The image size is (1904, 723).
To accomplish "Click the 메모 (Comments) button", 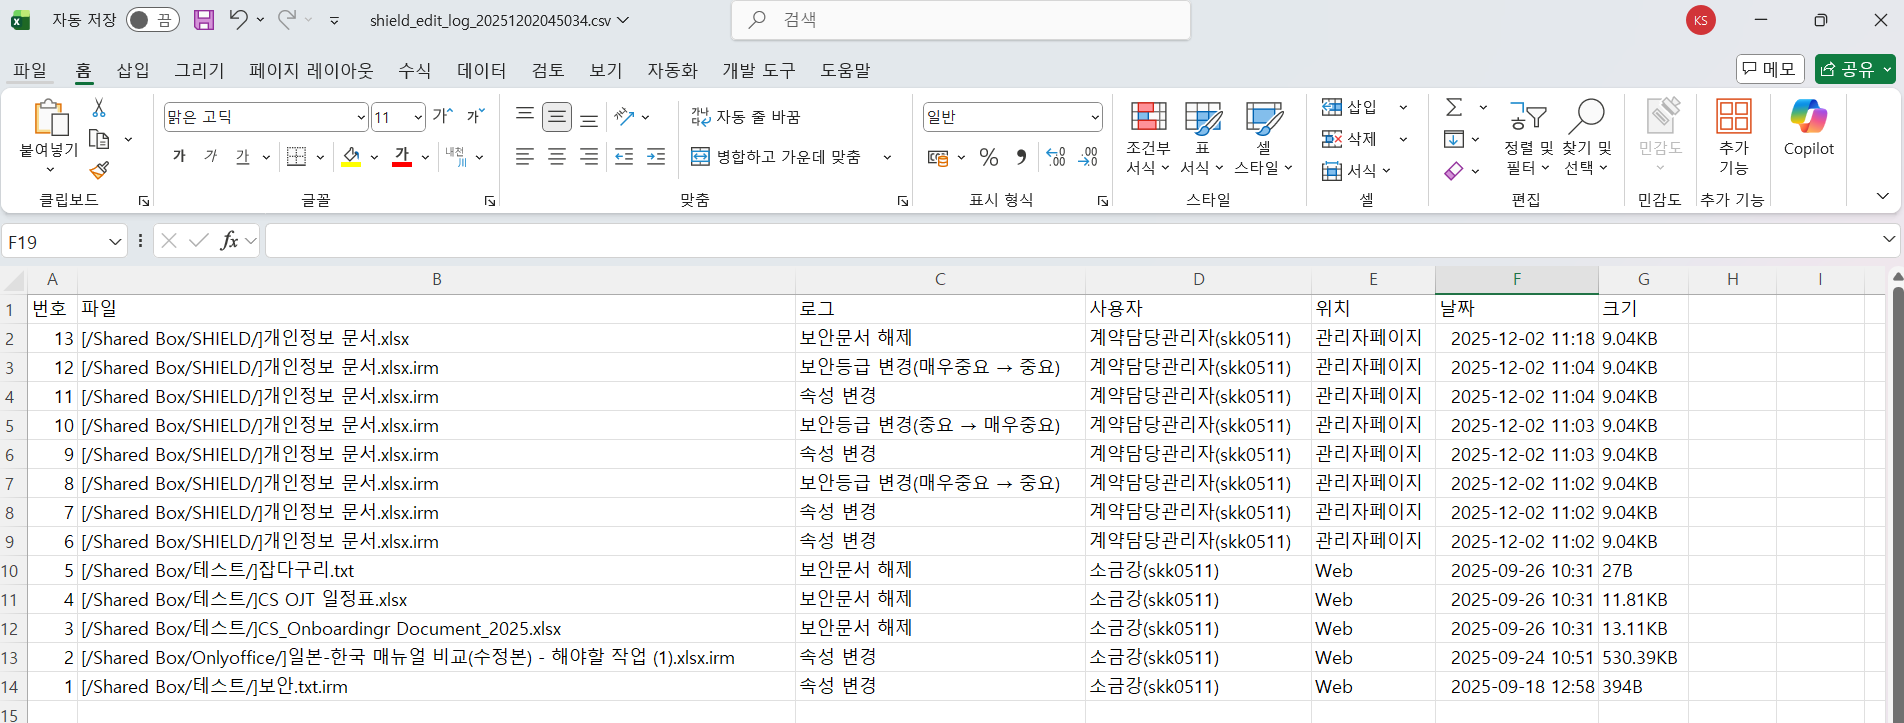I will coord(1770,69).
